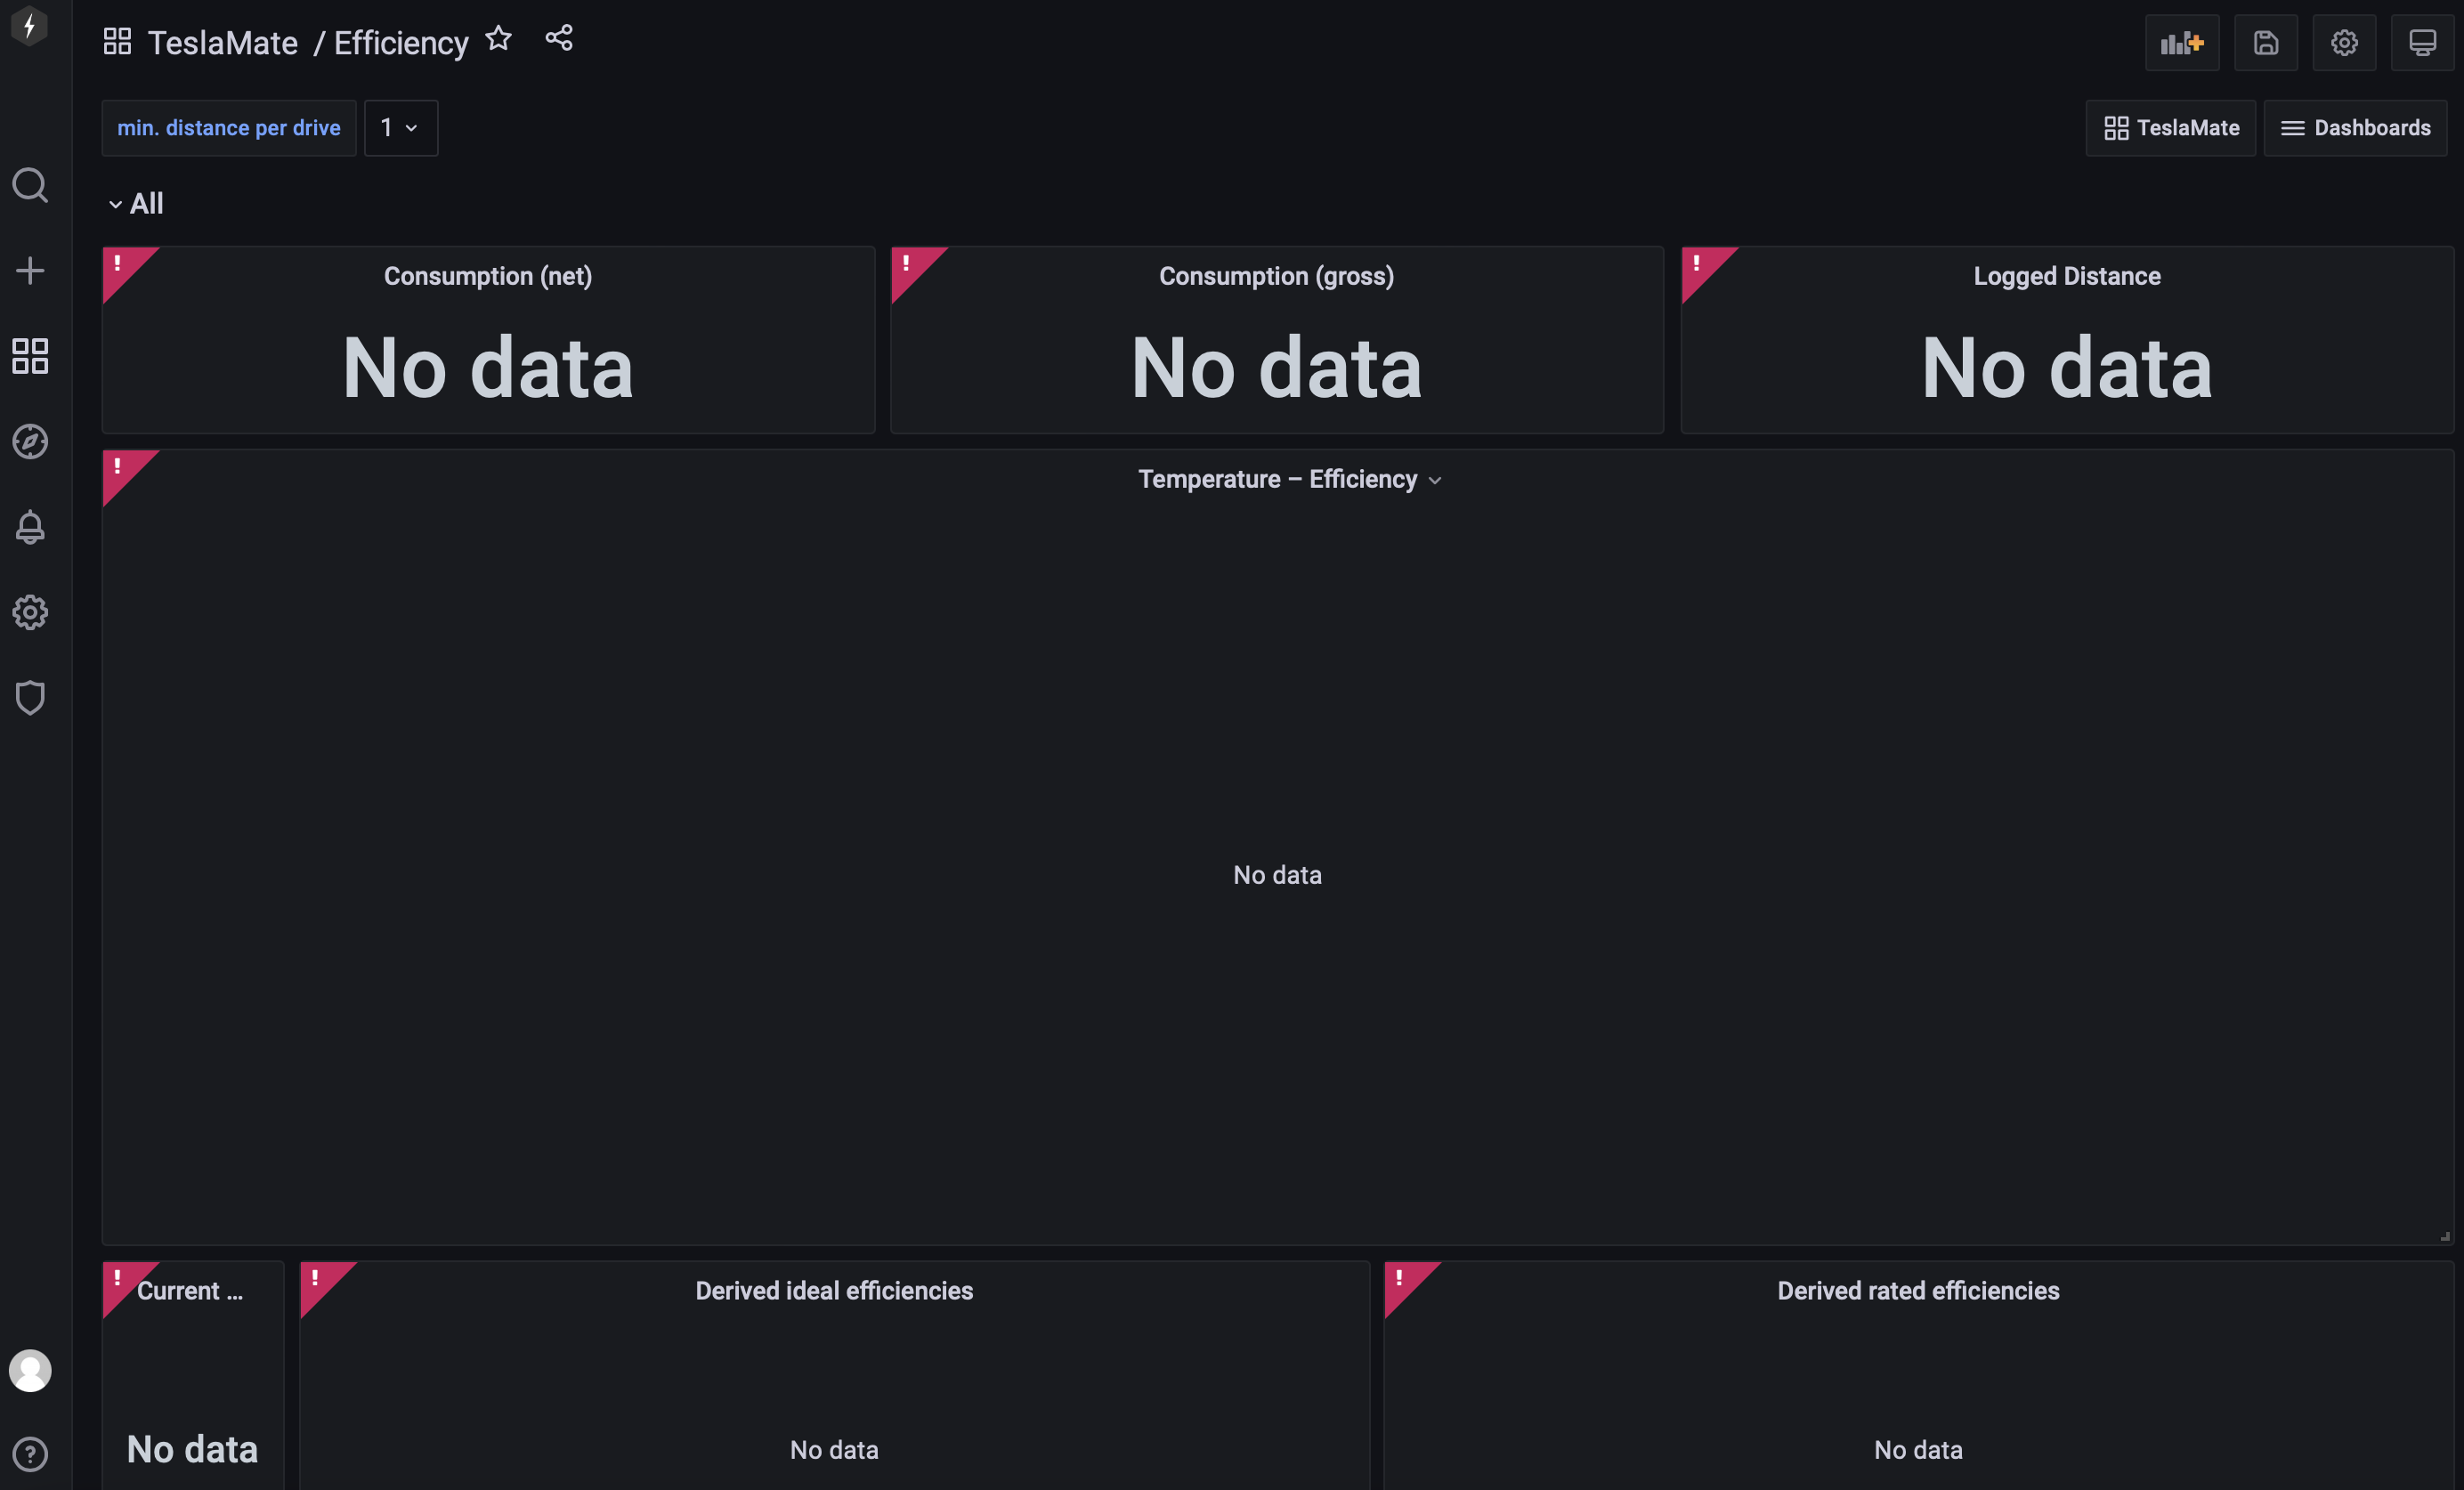Click the Add panel icon
The width and height of the screenshot is (2464, 1490).
coord(2182,43)
